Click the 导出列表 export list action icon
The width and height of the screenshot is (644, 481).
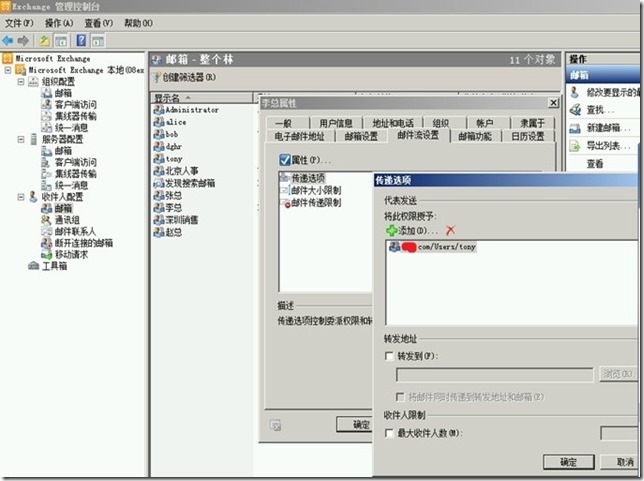pyautogui.click(x=577, y=146)
